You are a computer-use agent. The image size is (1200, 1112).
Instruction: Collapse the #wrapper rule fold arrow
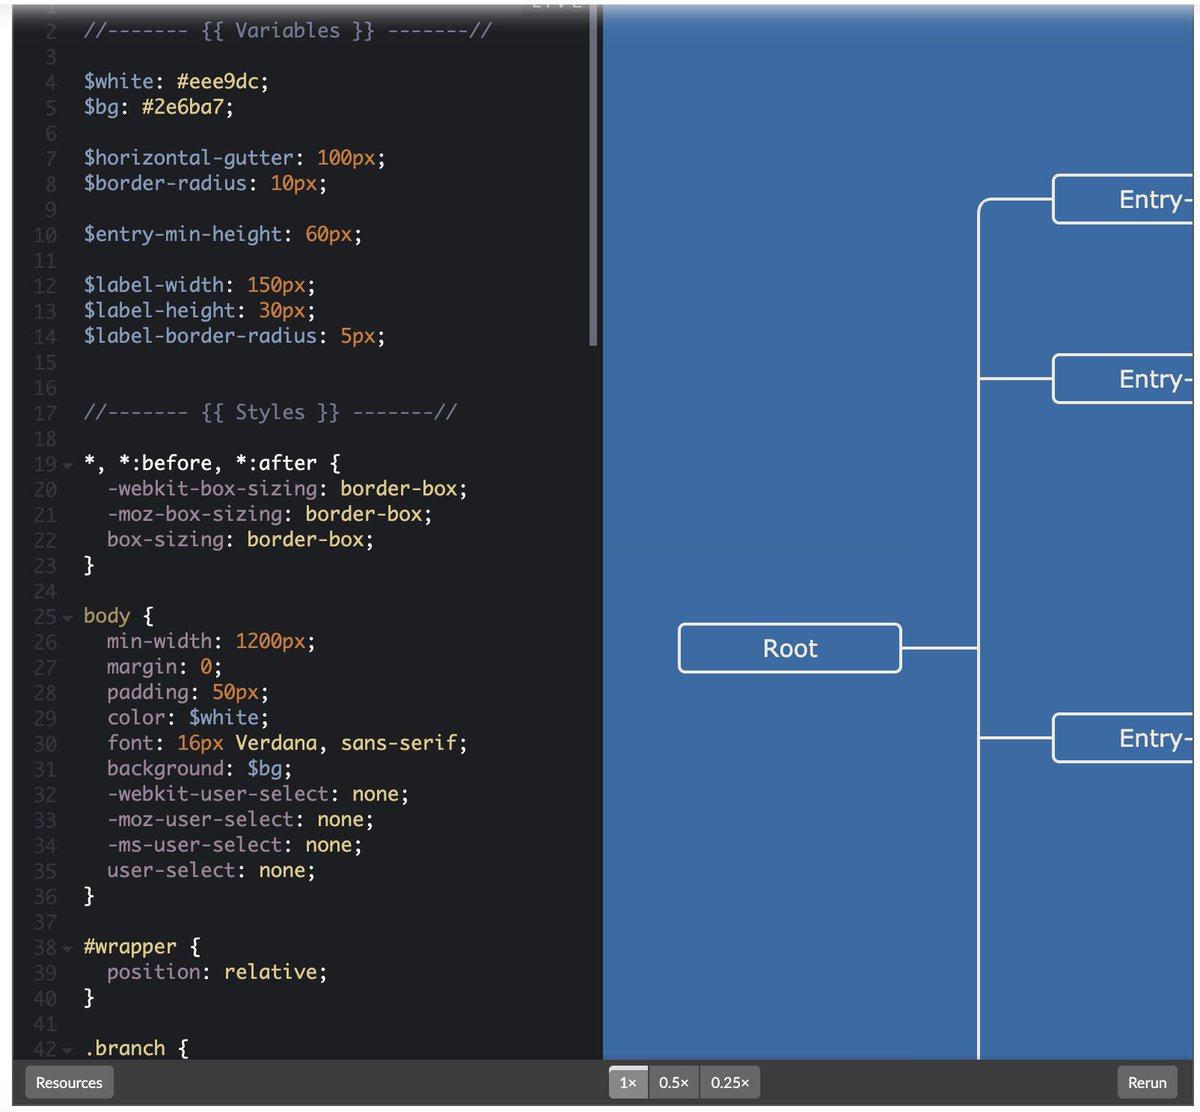coord(67,948)
